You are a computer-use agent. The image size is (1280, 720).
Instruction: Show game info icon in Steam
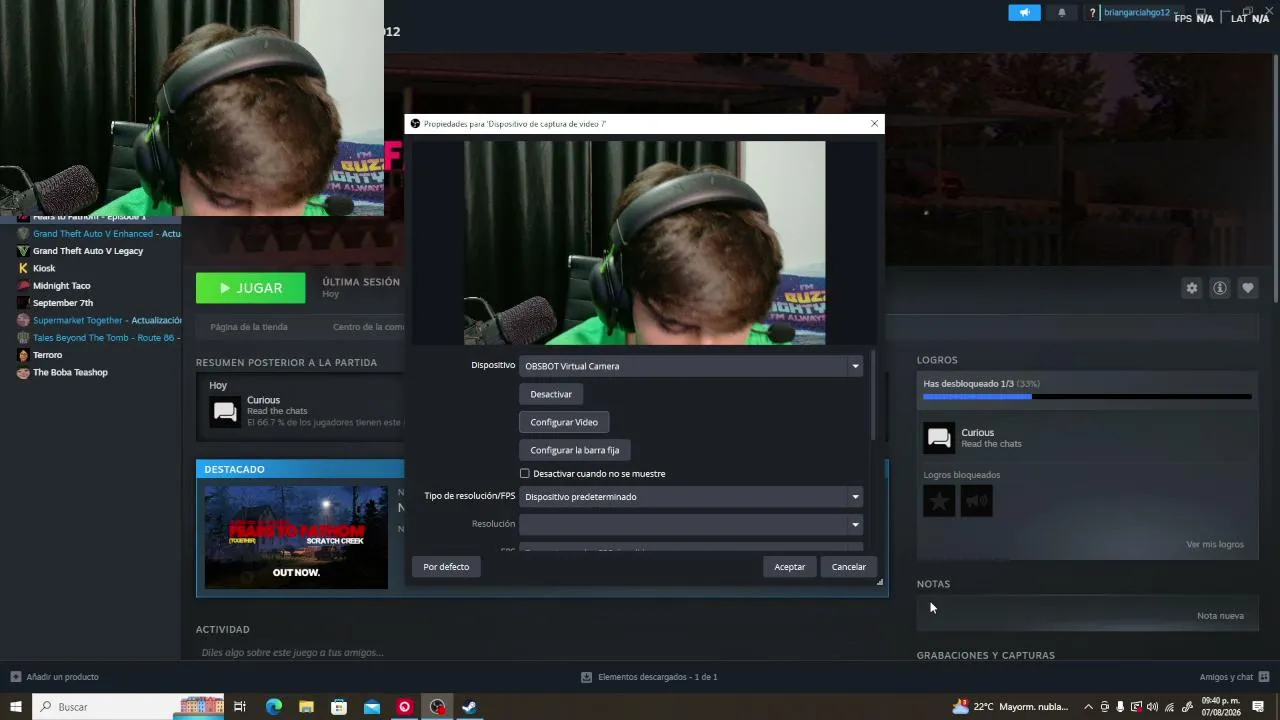[1220, 288]
